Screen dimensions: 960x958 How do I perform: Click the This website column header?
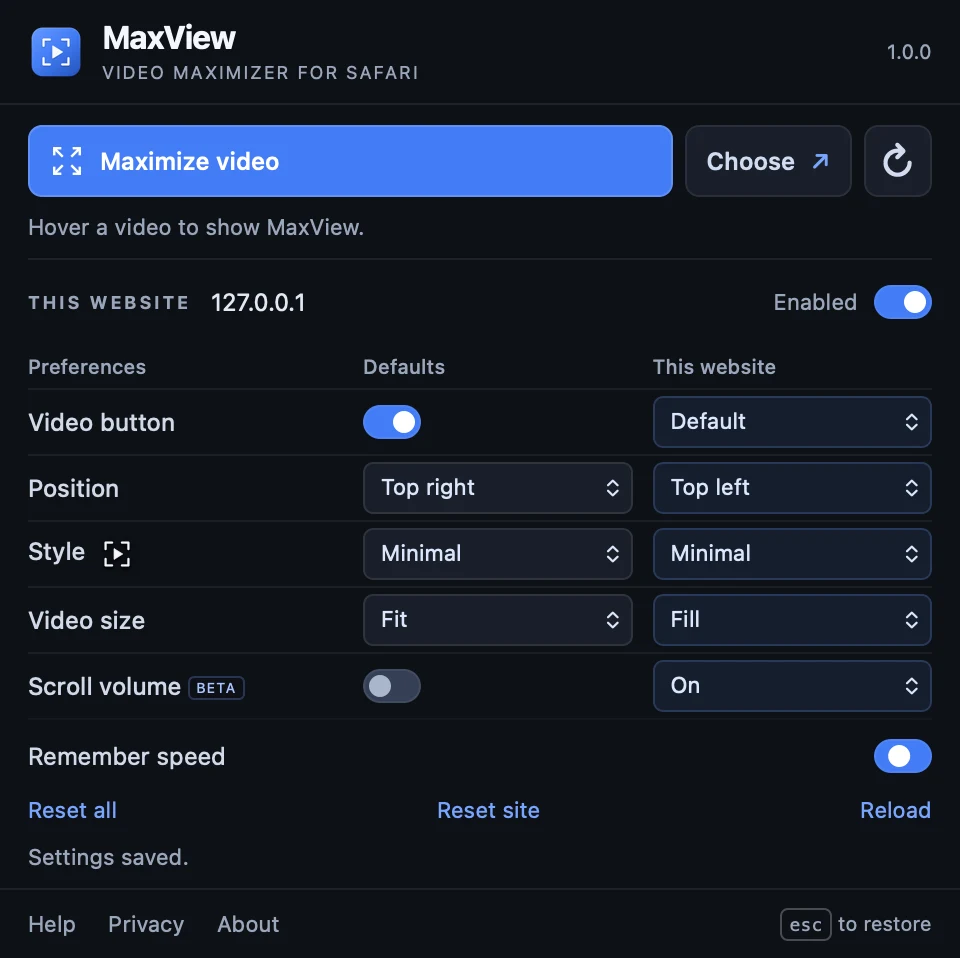tap(714, 367)
